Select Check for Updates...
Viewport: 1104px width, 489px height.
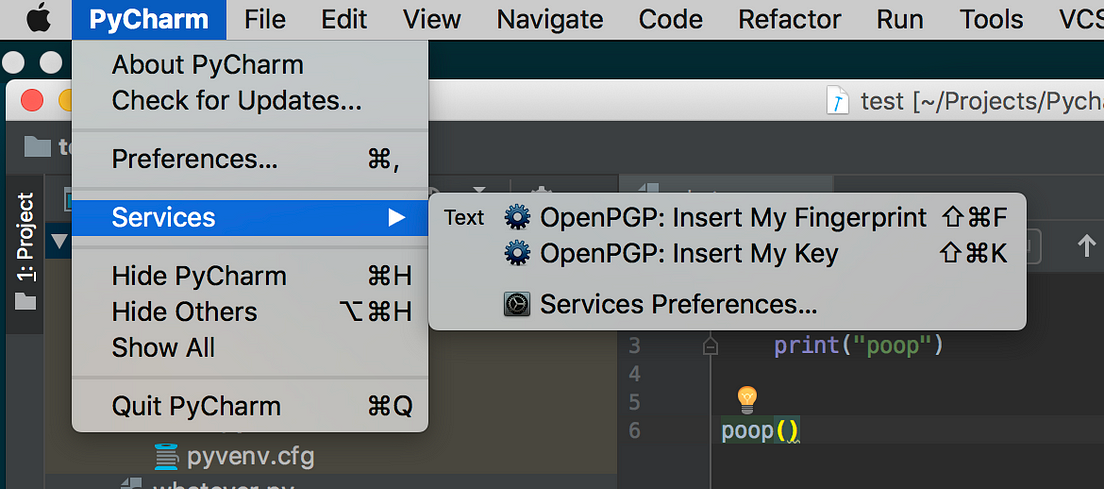(x=250, y=101)
